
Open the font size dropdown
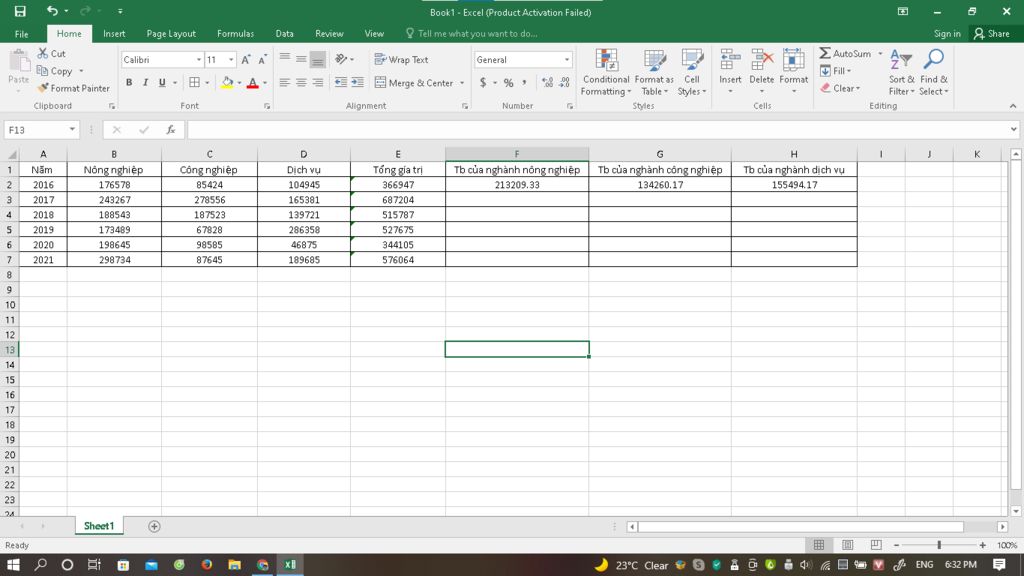click(x=231, y=59)
